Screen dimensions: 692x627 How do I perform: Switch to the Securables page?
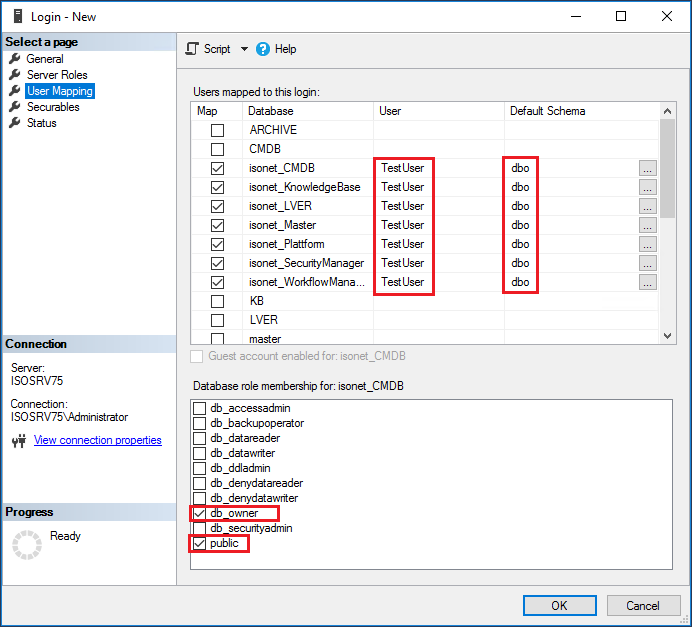53,107
